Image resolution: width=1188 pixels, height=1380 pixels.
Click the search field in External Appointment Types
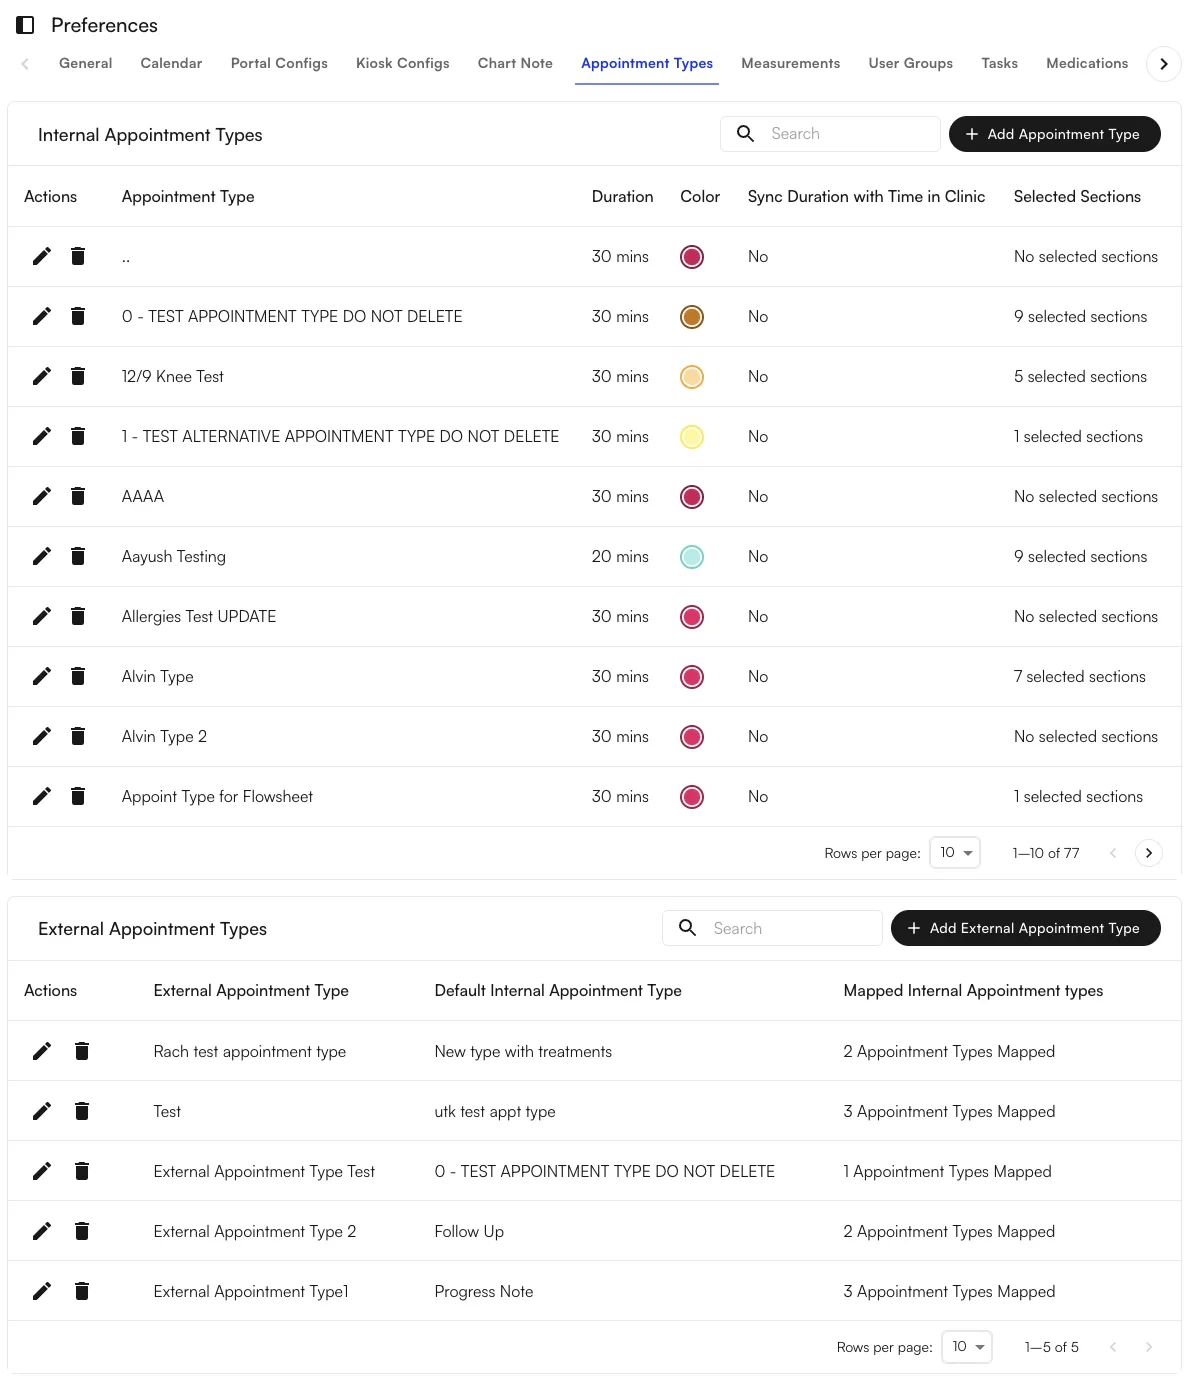(x=790, y=928)
